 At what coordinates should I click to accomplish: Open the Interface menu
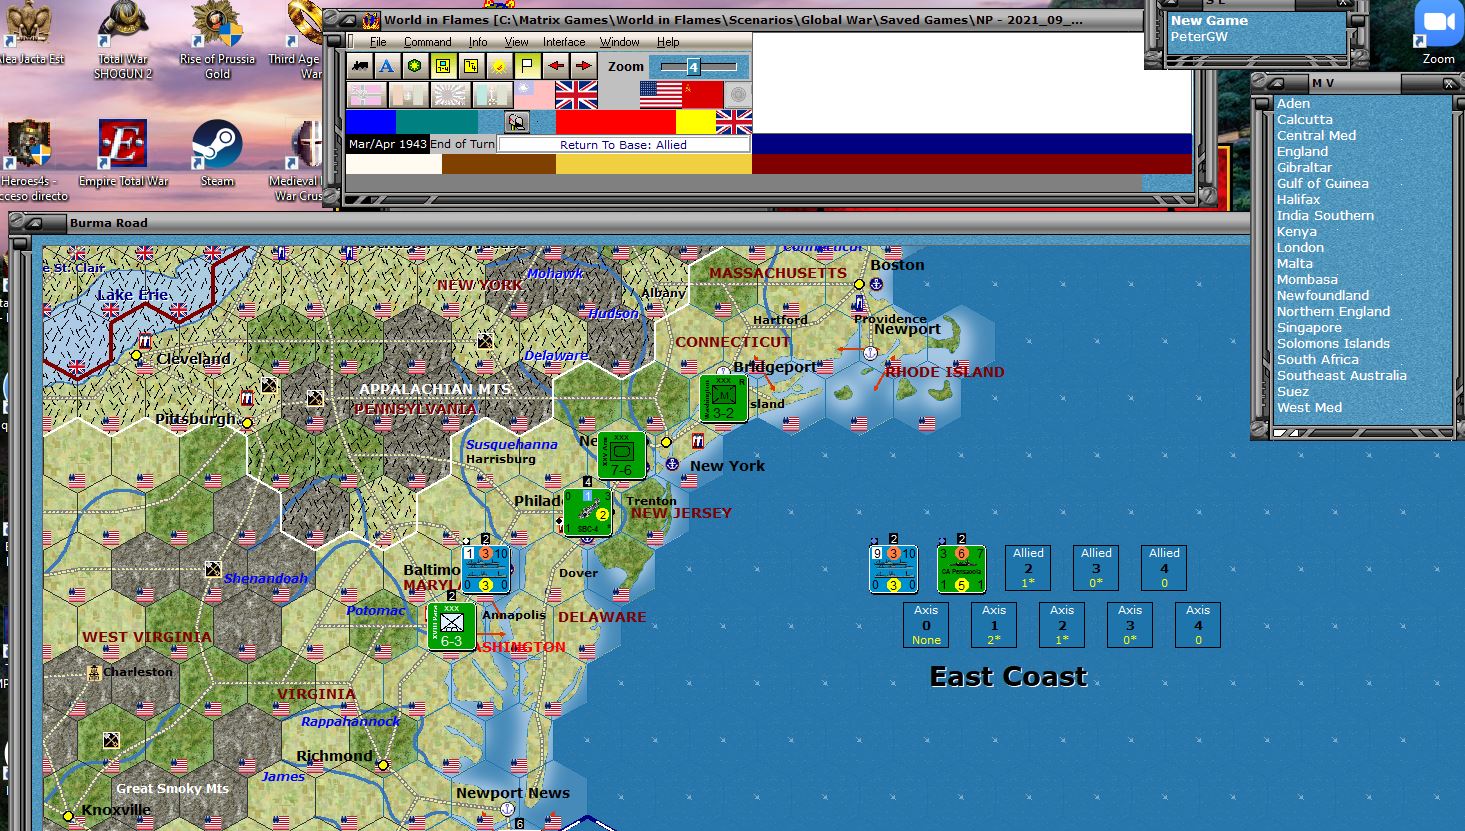click(x=564, y=42)
